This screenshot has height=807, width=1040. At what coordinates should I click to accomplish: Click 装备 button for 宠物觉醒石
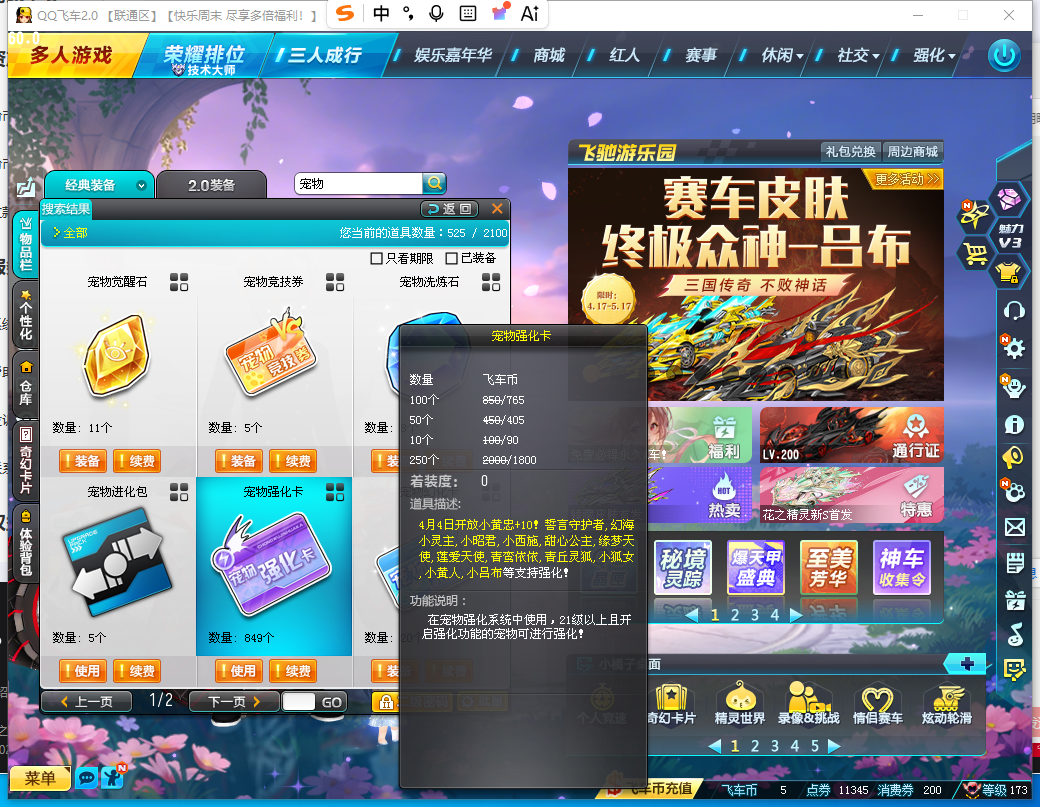coord(82,461)
